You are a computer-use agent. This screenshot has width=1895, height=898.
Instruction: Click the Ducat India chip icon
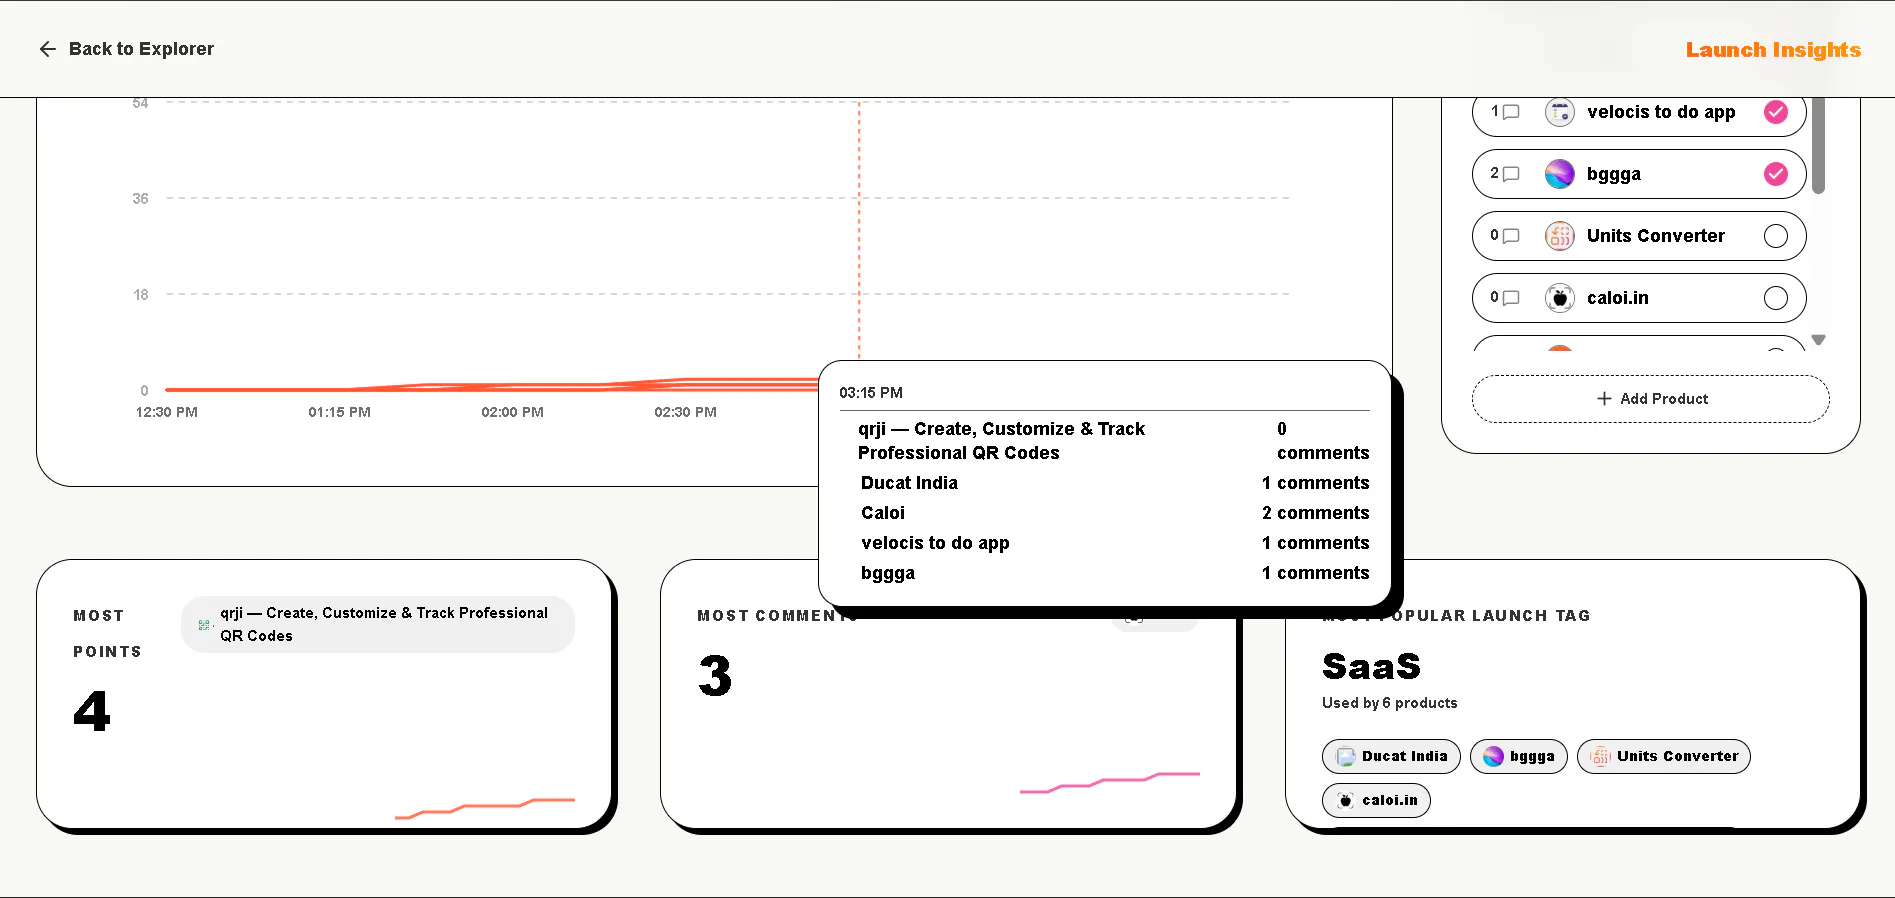pos(1346,757)
